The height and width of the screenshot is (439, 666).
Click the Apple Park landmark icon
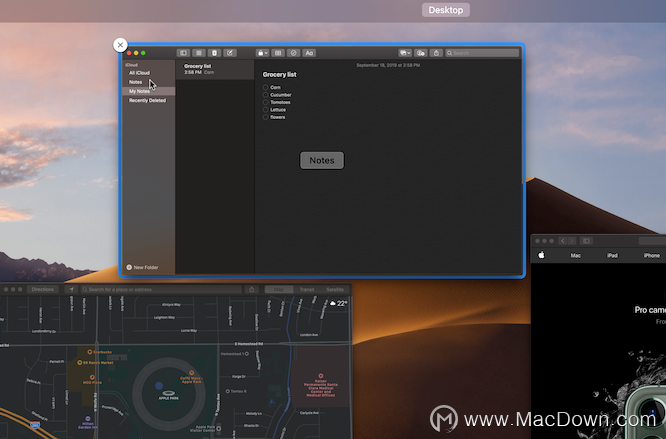169,393
